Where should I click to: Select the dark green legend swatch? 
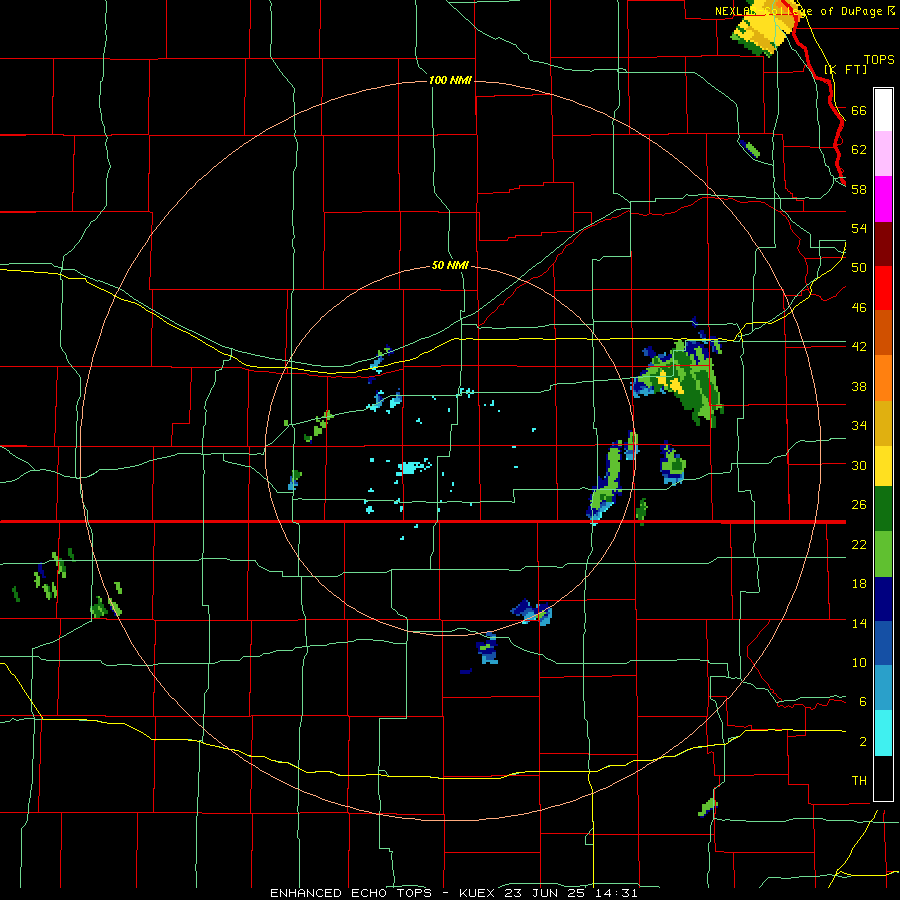883,509
